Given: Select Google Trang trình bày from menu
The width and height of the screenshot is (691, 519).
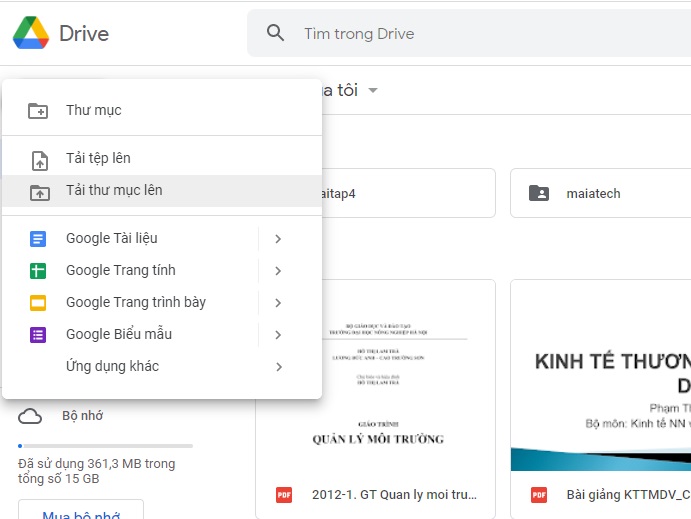Looking at the screenshot, I should click(130, 303).
